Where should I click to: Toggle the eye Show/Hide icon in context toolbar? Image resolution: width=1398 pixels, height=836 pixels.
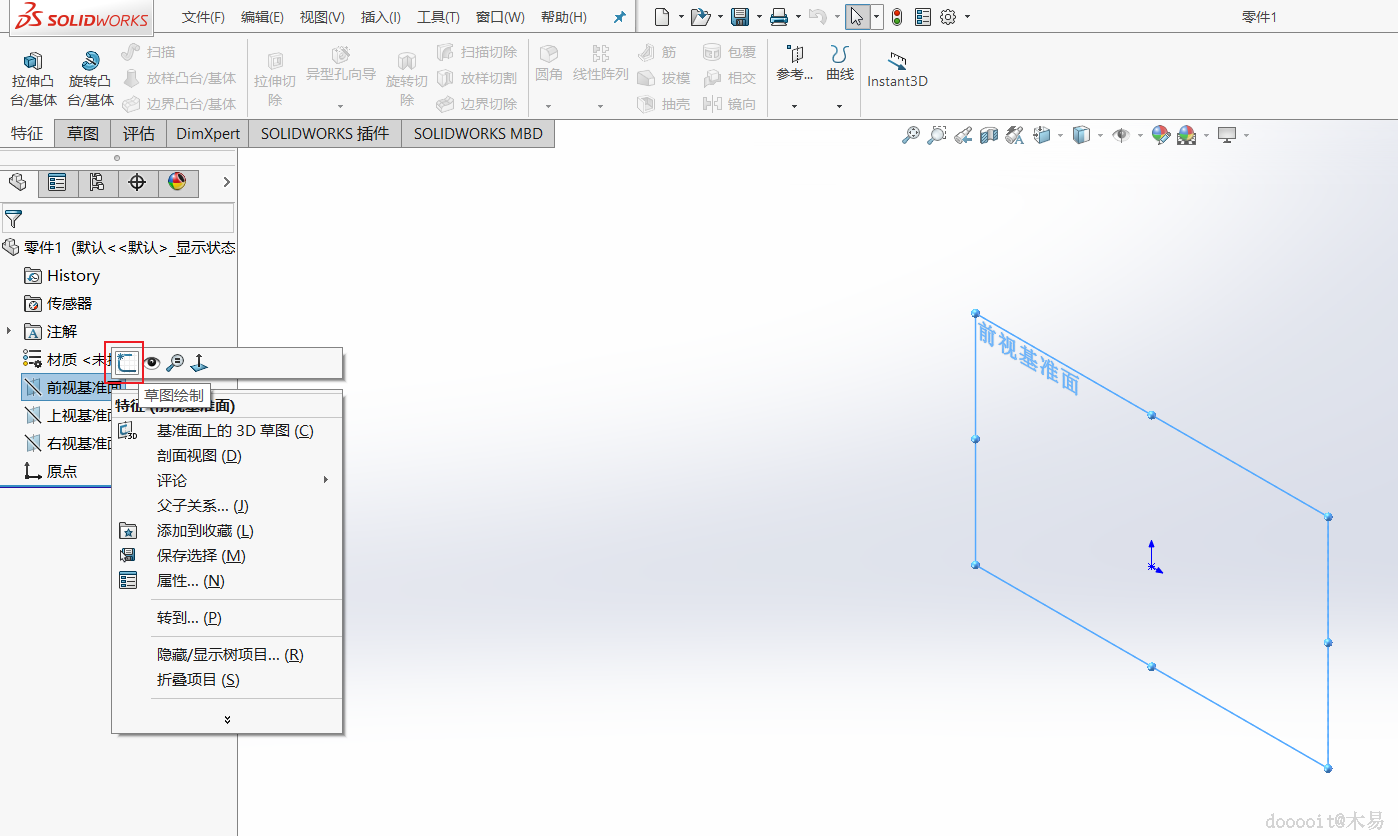pos(151,363)
